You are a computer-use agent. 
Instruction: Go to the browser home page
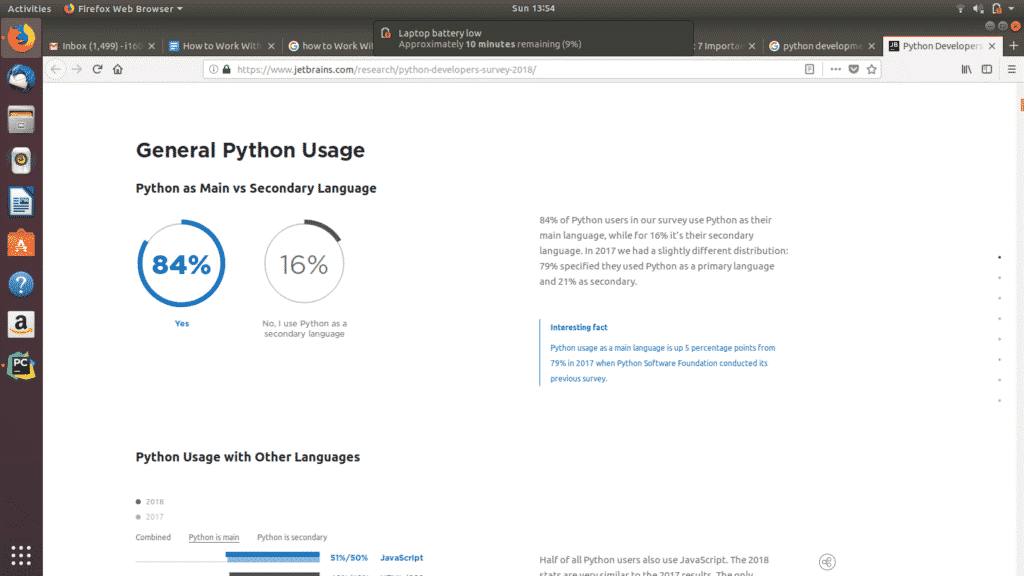click(119, 69)
